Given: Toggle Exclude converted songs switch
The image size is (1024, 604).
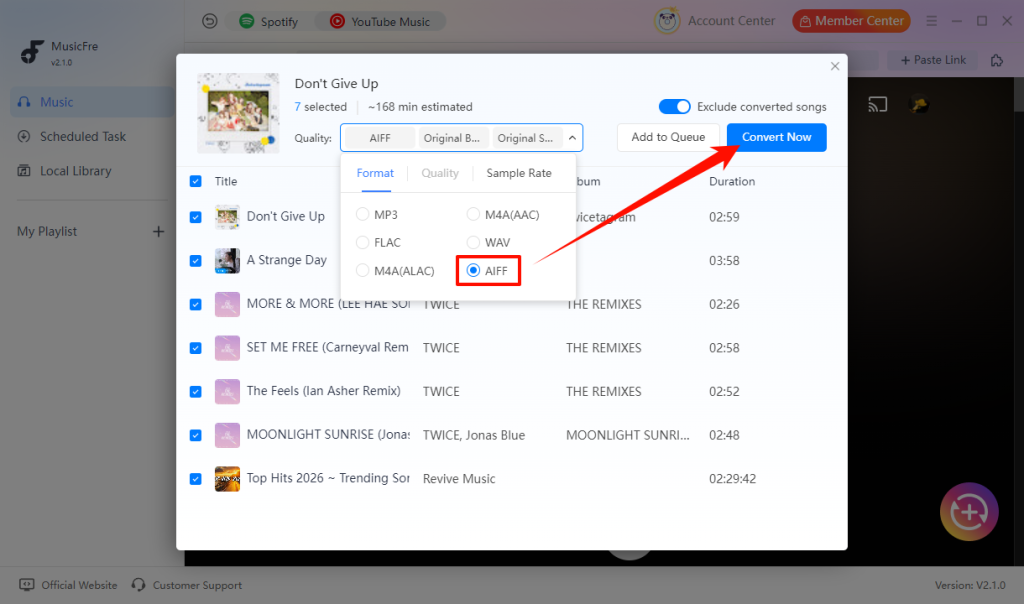Looking at the screenshot, I should (674, 106).
